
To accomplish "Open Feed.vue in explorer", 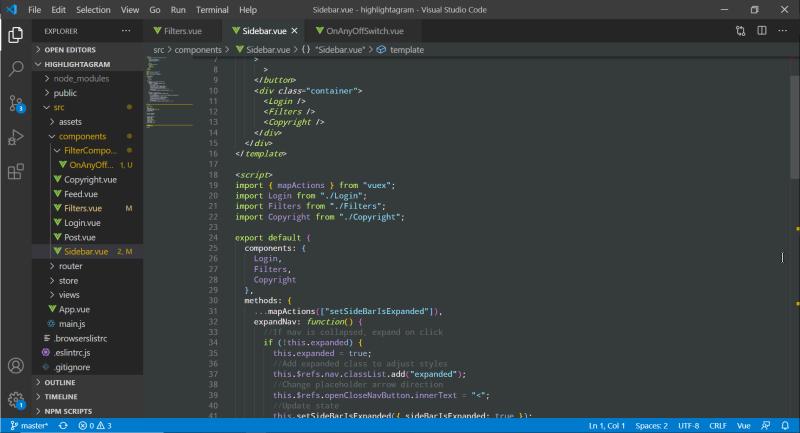I will [x=81, y=194].
